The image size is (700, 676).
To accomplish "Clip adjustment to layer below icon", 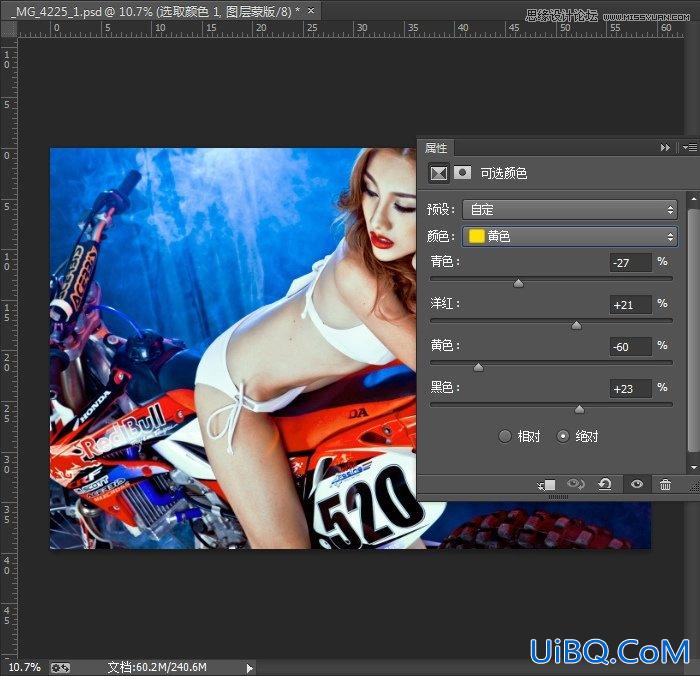I will [547, 484].
